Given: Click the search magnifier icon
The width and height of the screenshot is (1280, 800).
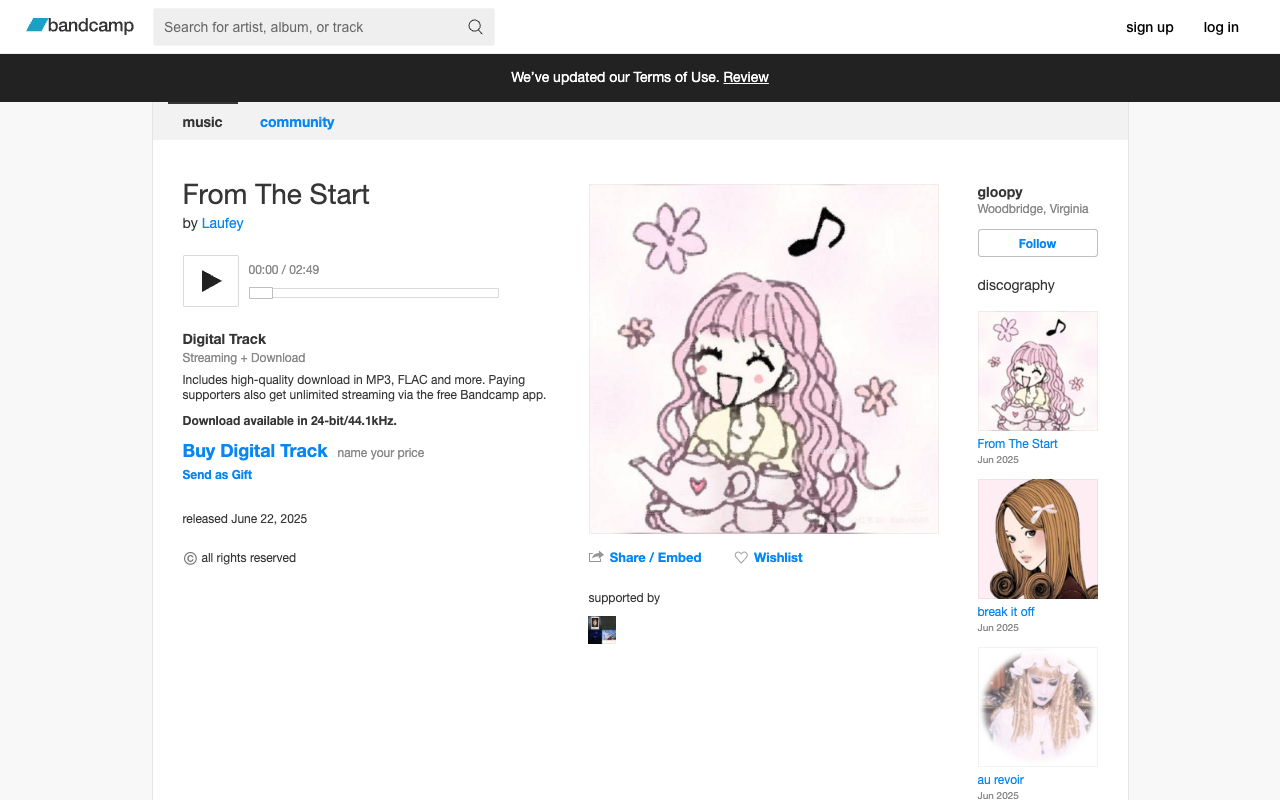Looking at the screenshot, I should click(476, 27).
